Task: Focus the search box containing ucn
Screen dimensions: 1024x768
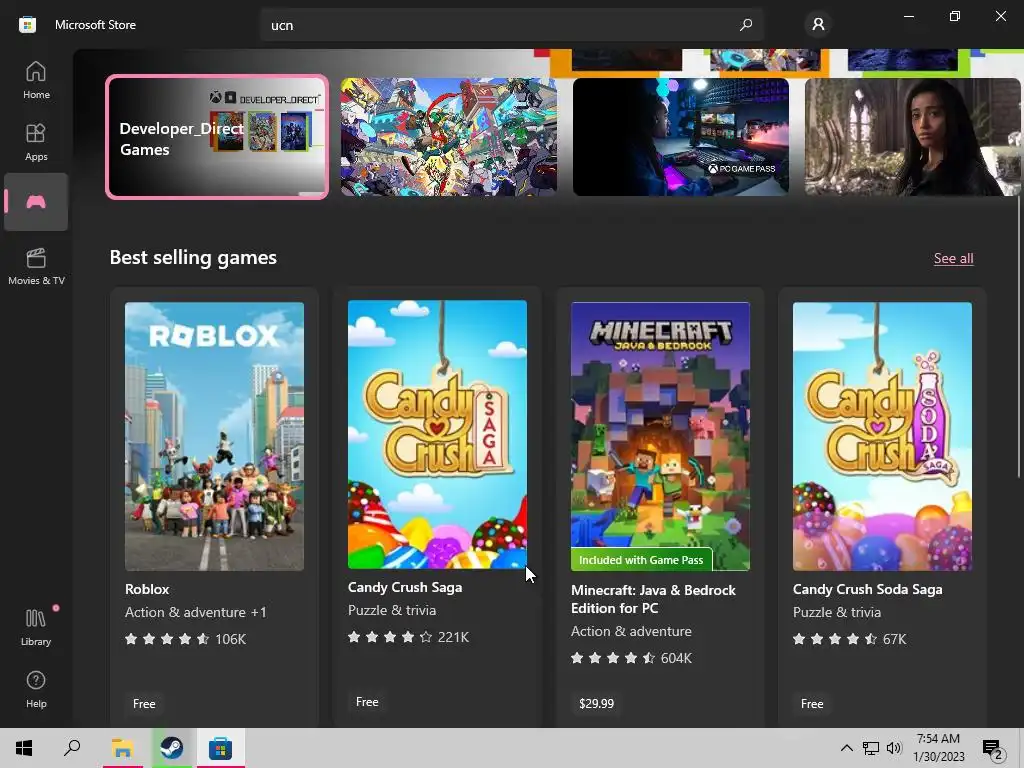Action: [x=511, y=25]
